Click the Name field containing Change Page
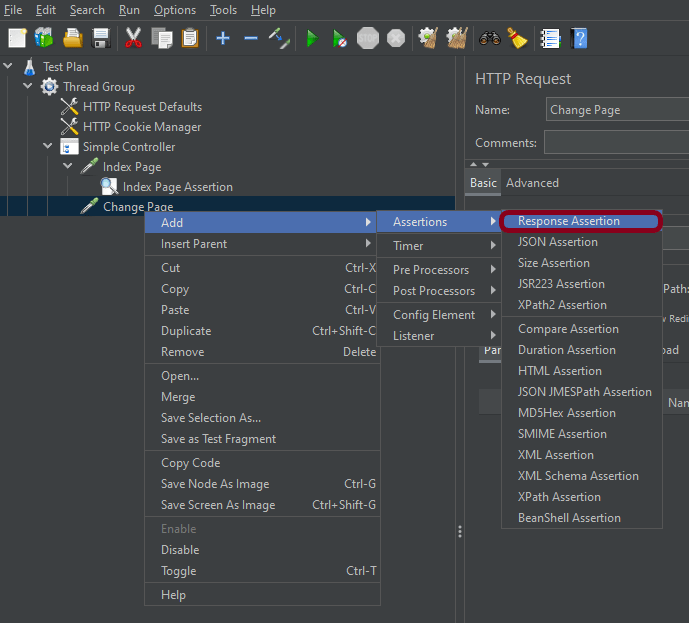 pos(615,110)
